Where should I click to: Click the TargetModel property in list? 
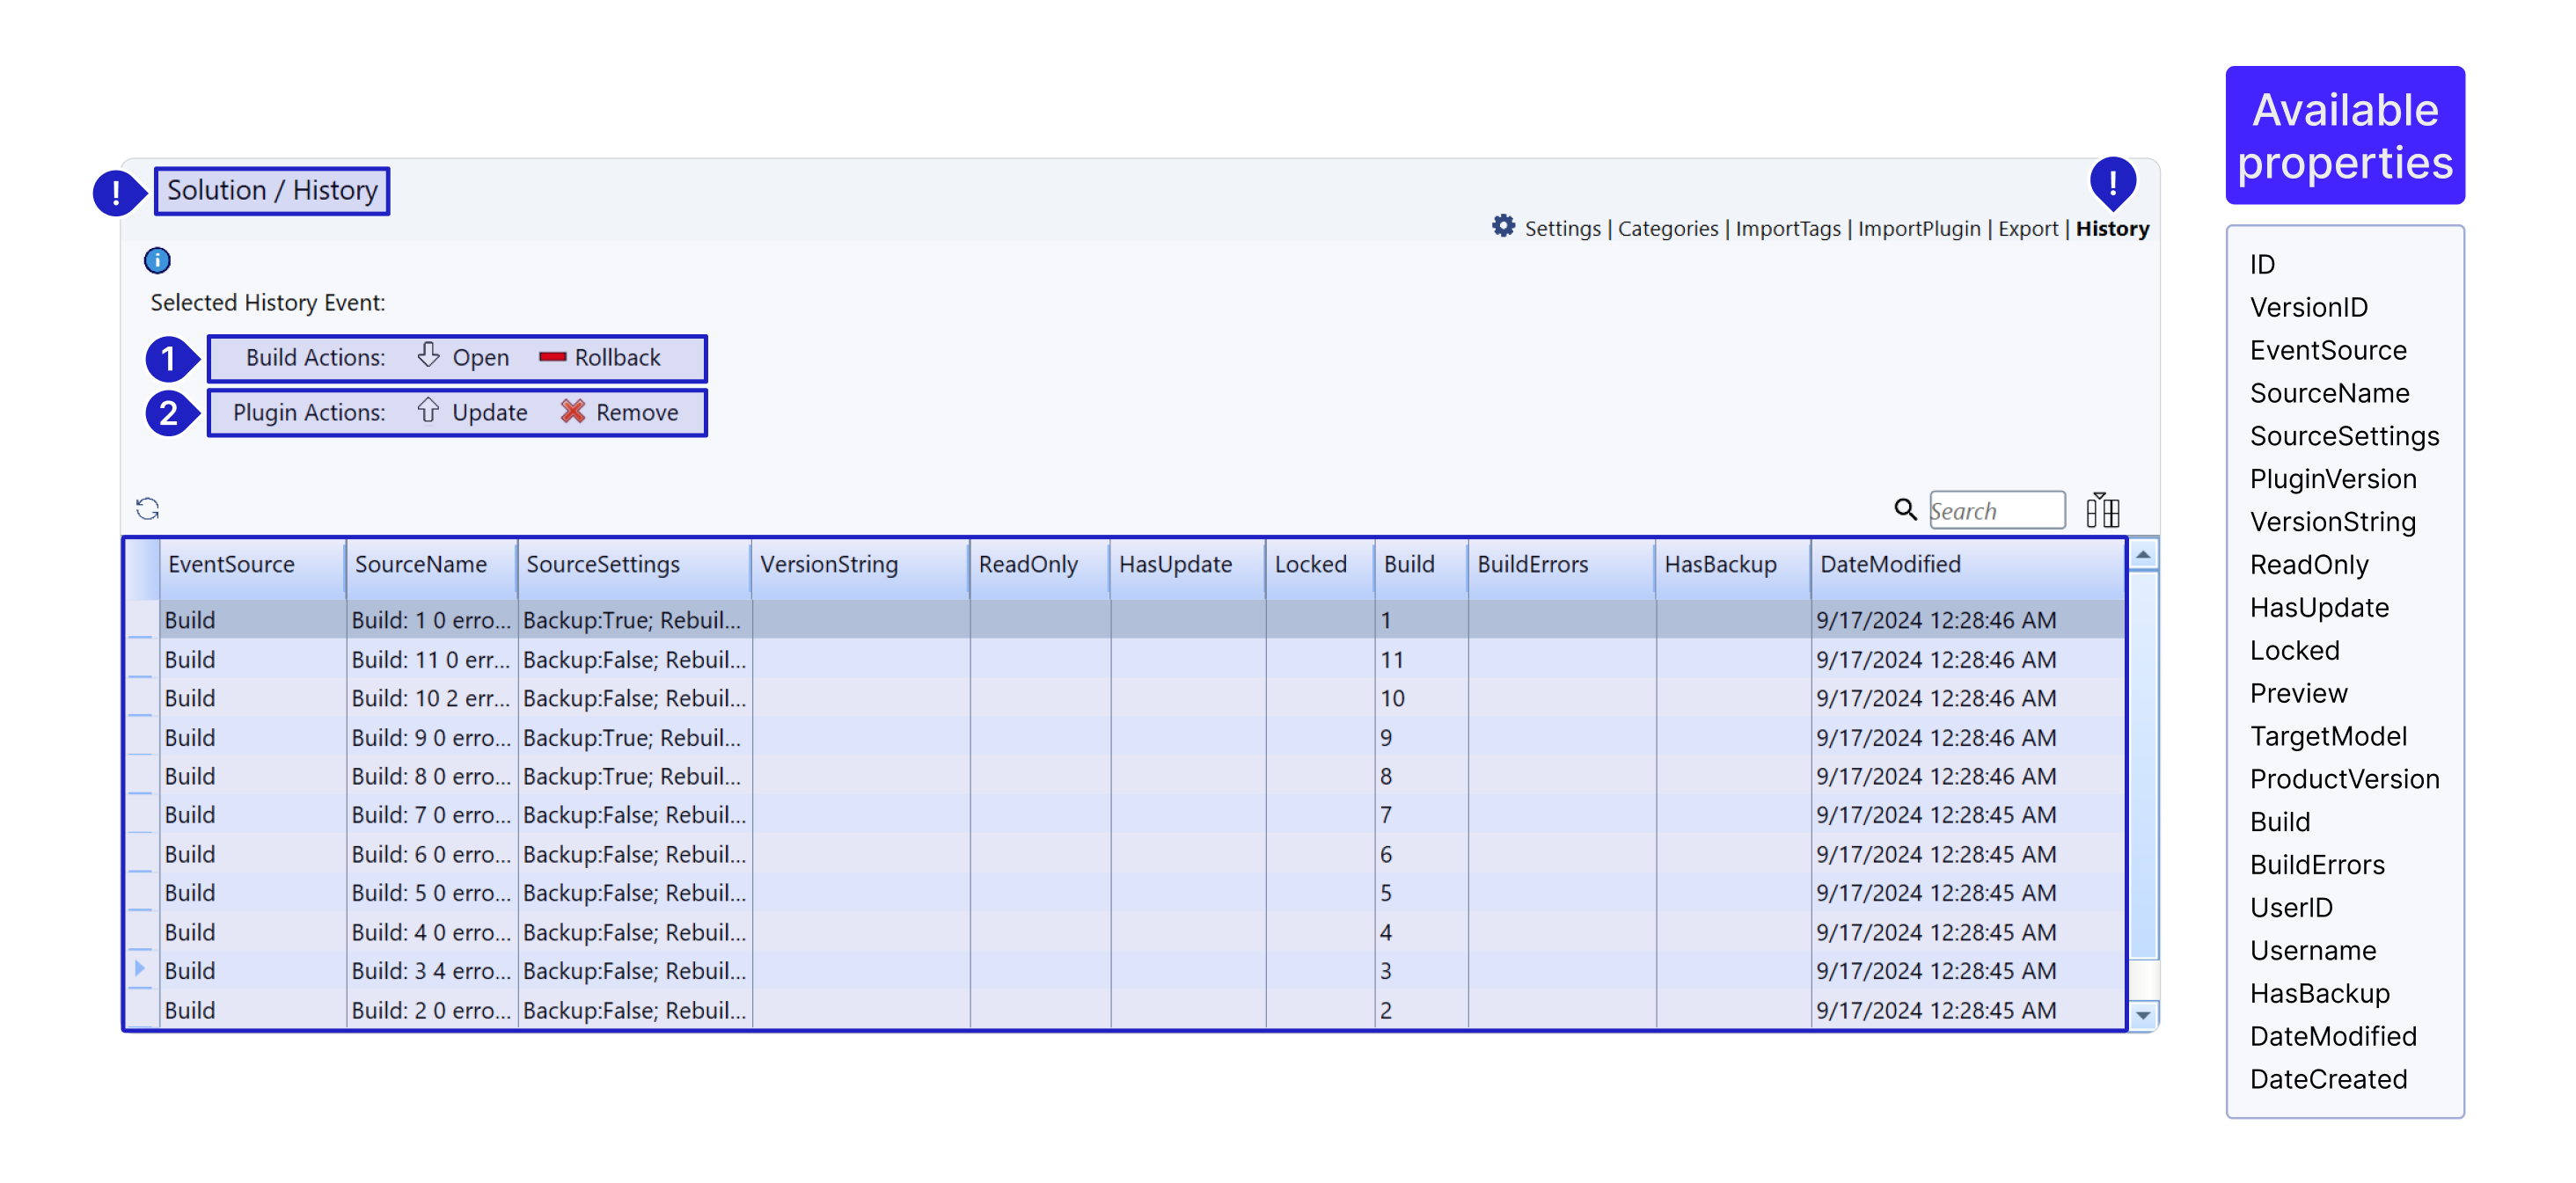(x=2328, y=736)
